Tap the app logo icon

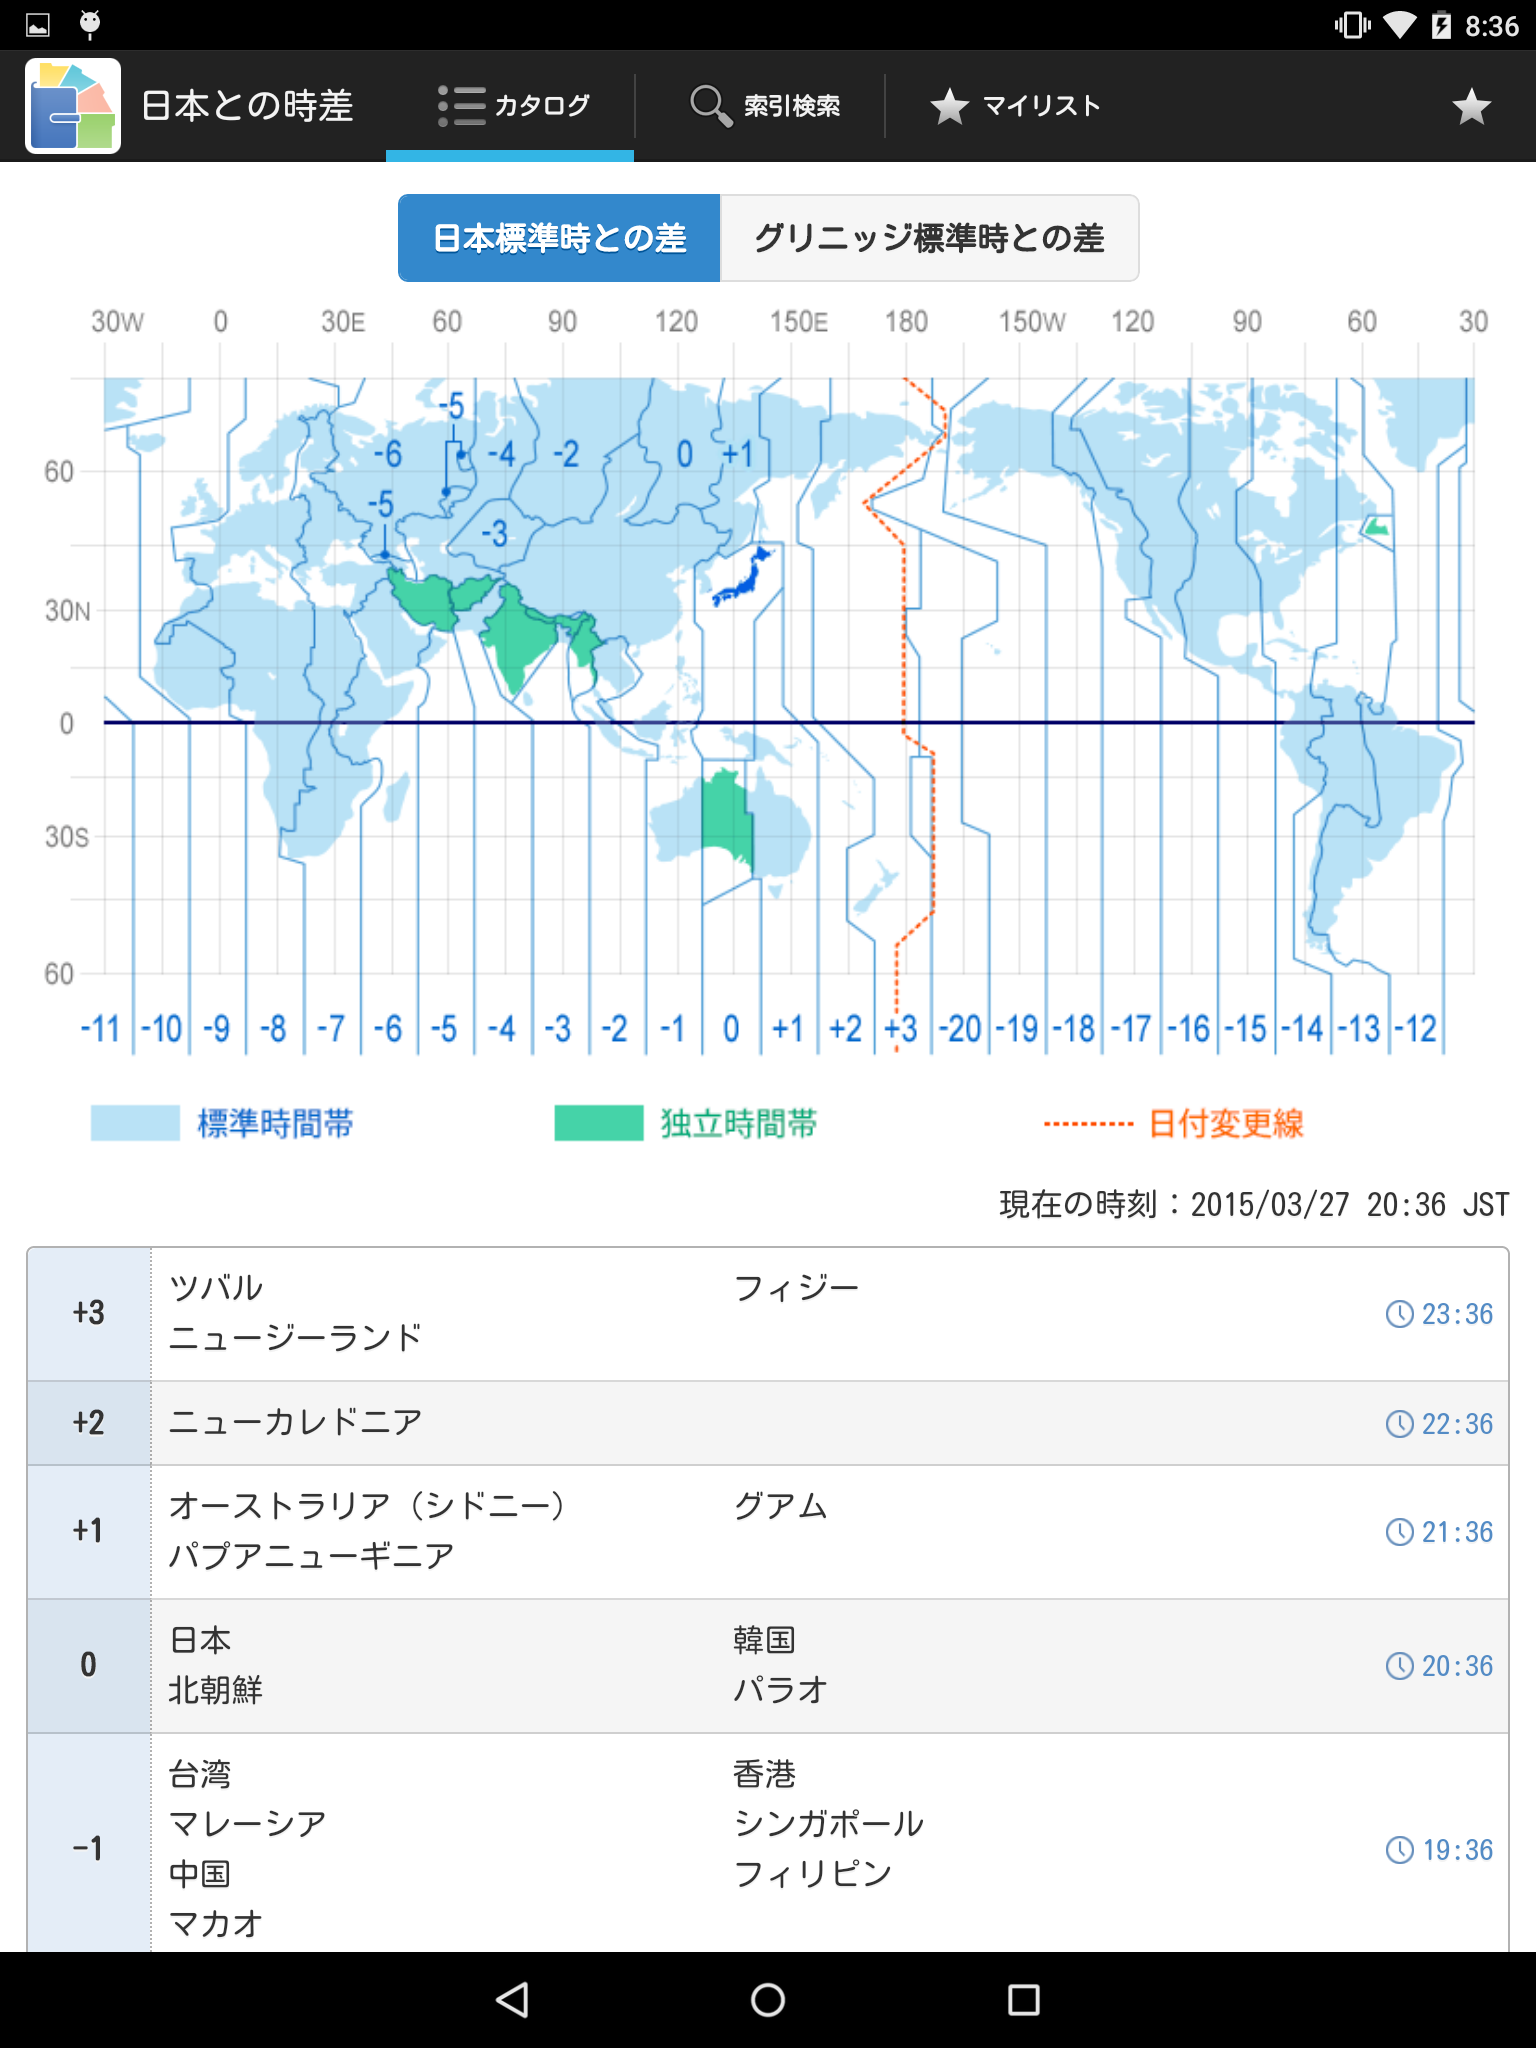click(73, 106)
